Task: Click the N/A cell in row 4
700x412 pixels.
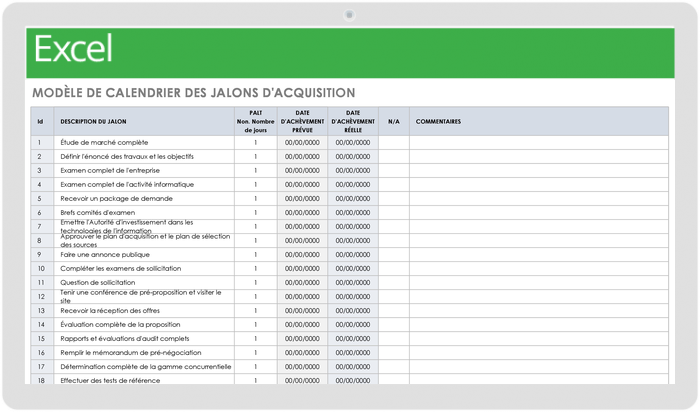Action: [x=394, y=185]
